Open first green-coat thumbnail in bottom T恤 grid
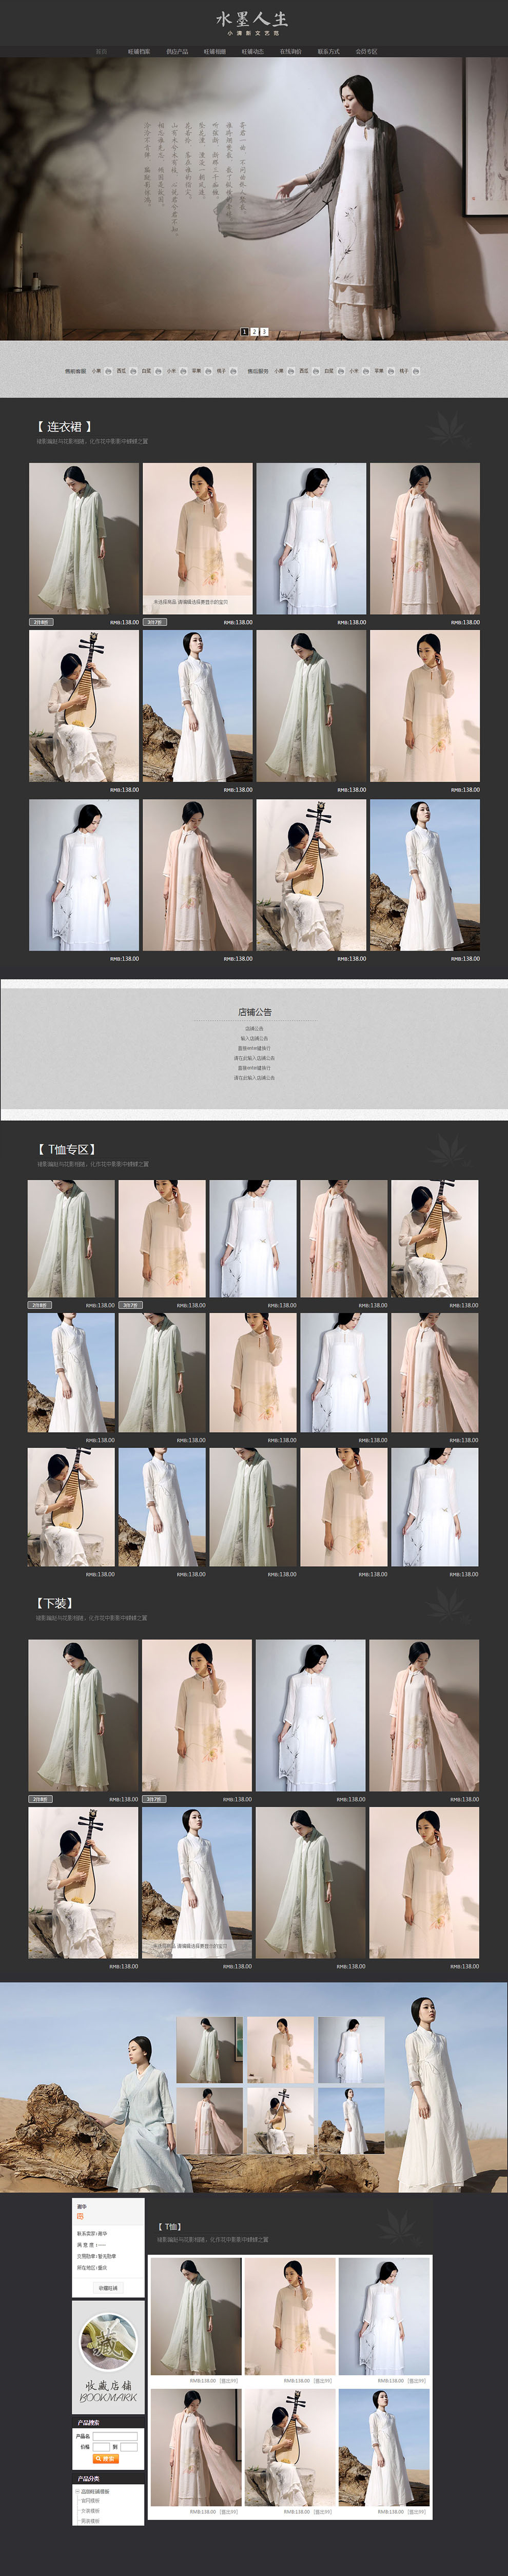 click(196, 2317)
